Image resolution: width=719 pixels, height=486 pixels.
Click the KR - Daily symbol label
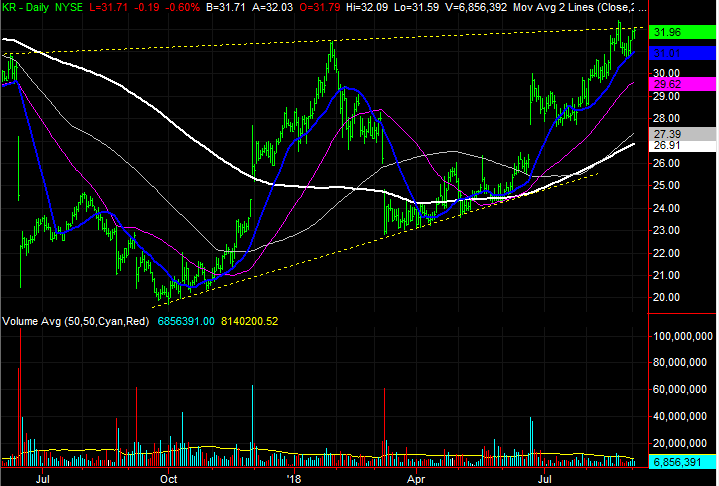click(26, 7)
